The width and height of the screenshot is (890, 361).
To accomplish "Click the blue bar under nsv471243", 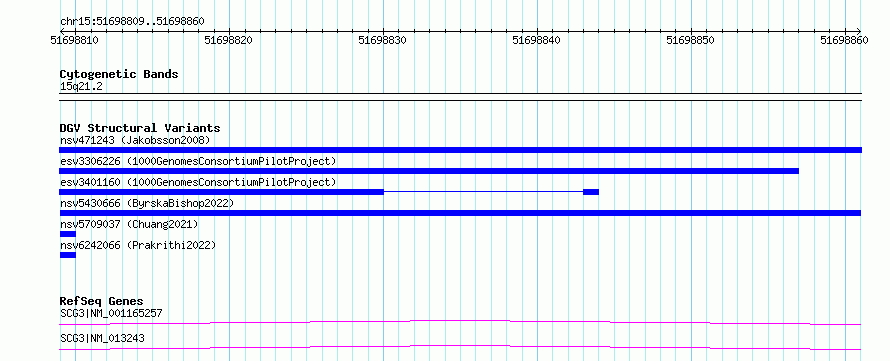I will 460,150.
